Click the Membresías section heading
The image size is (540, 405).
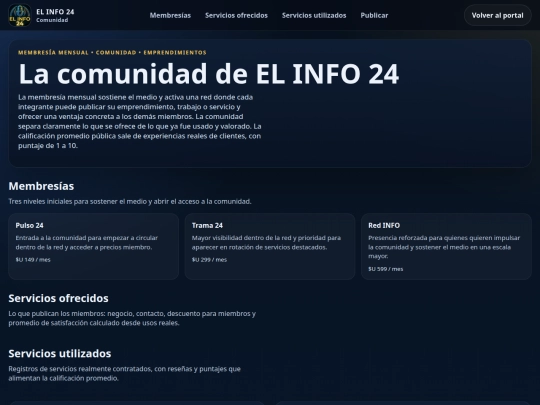(x=41, y=186)
